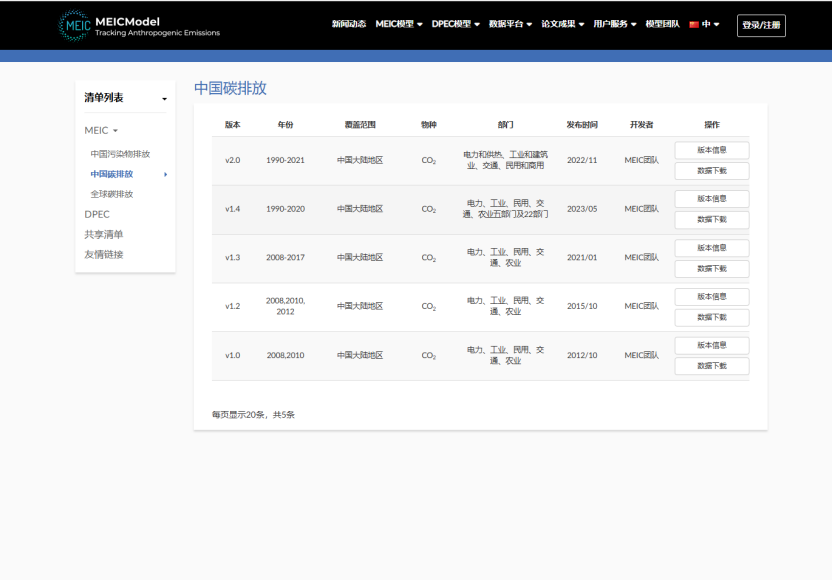Open the language flag selector

pos(704,25)
